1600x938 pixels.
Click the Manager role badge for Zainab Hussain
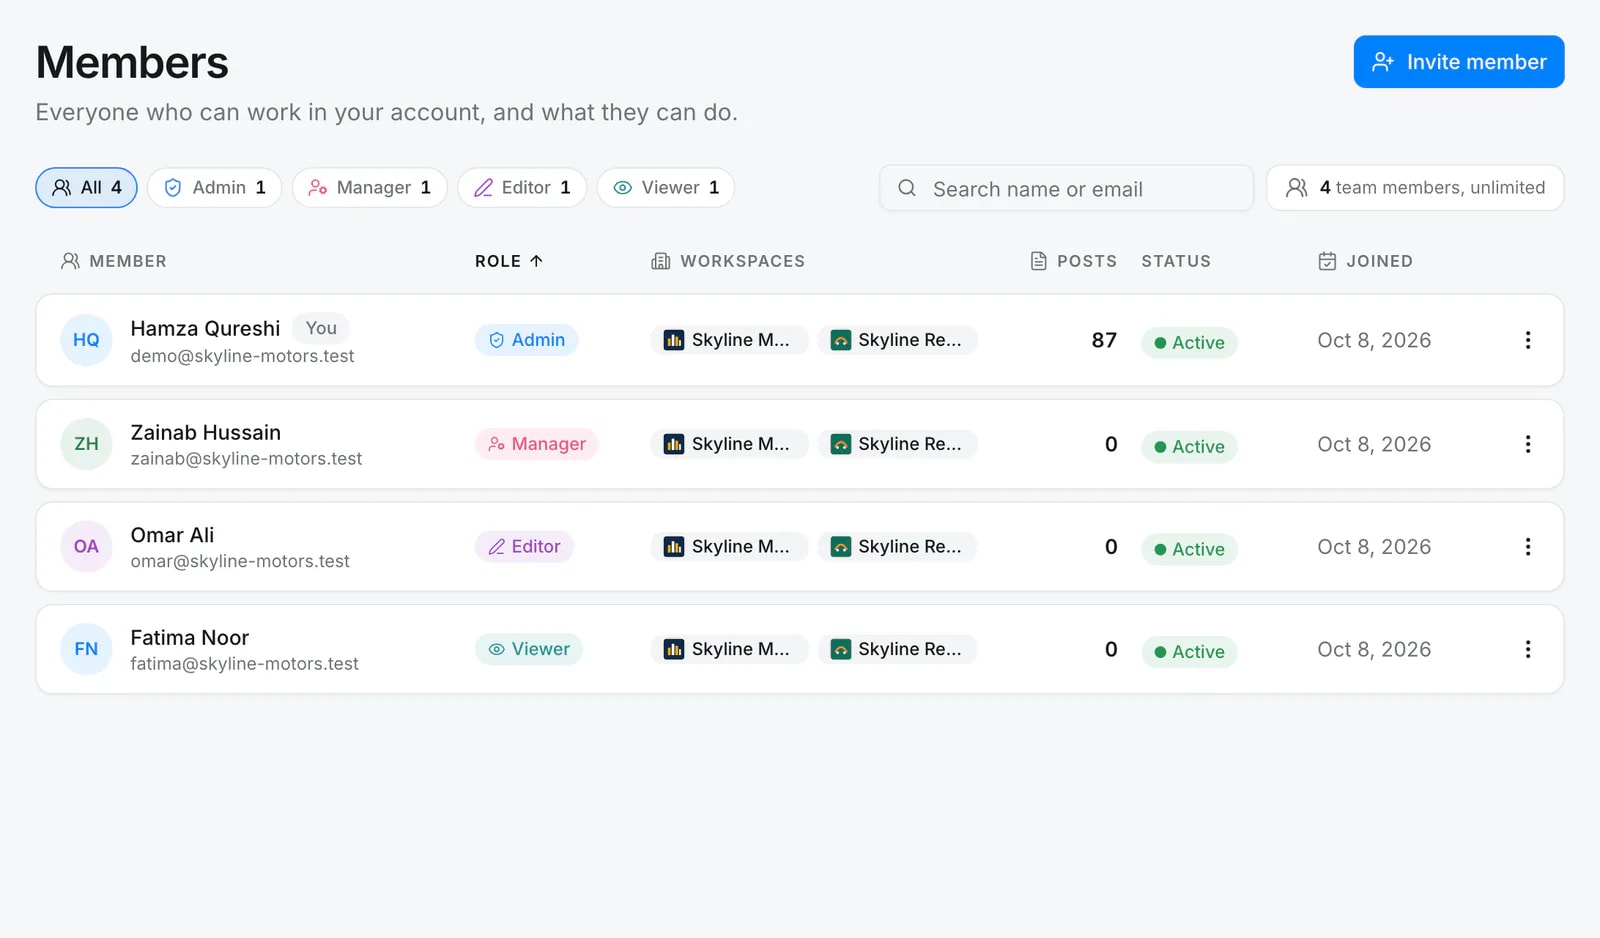(x=537, y=444)
